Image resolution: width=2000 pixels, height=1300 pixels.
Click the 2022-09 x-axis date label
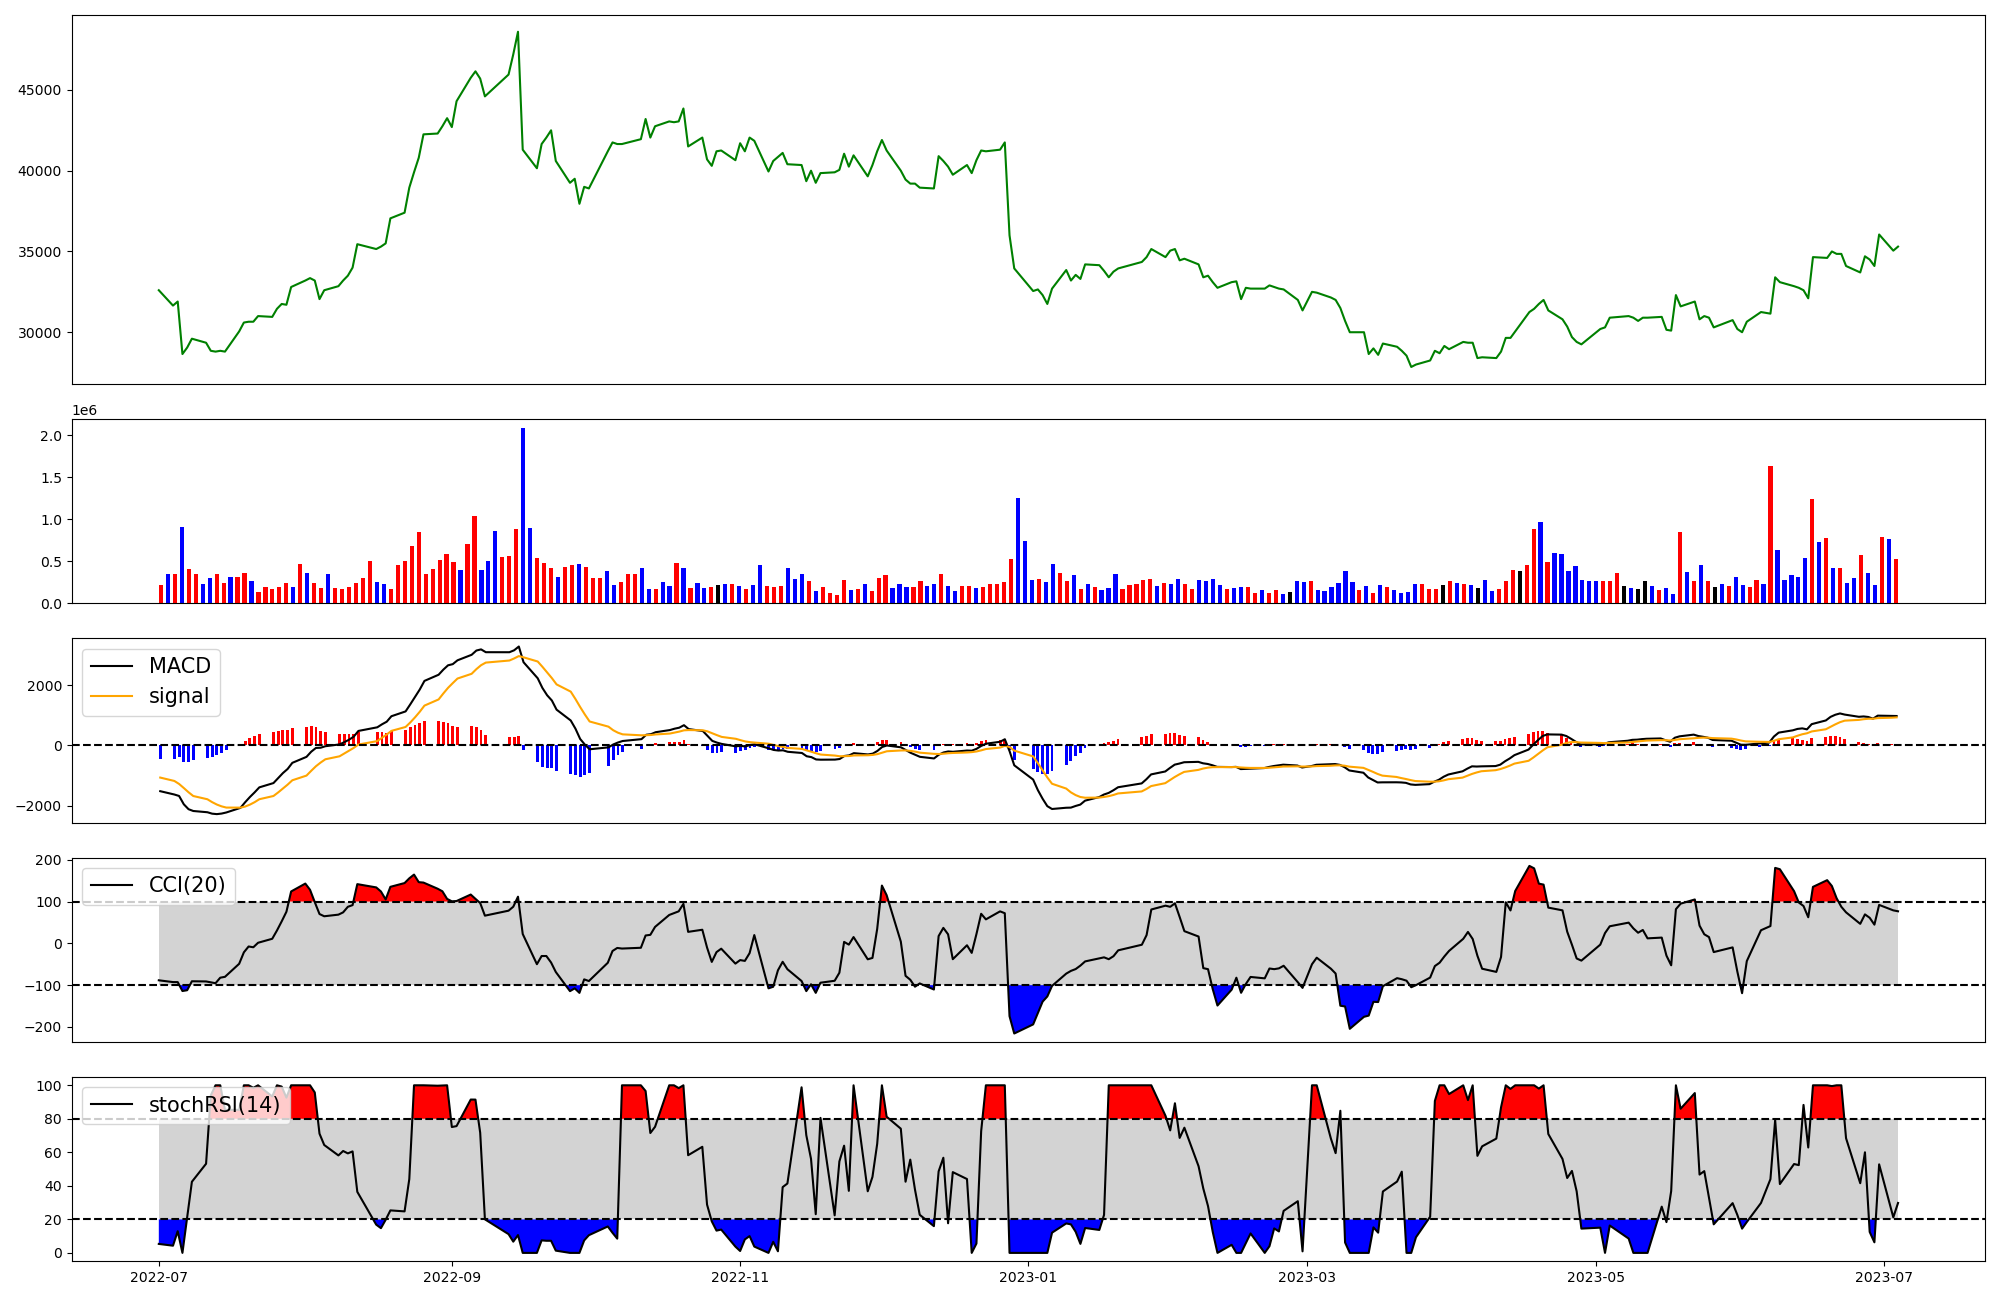pyautogui.click(x=452, y=1277)
